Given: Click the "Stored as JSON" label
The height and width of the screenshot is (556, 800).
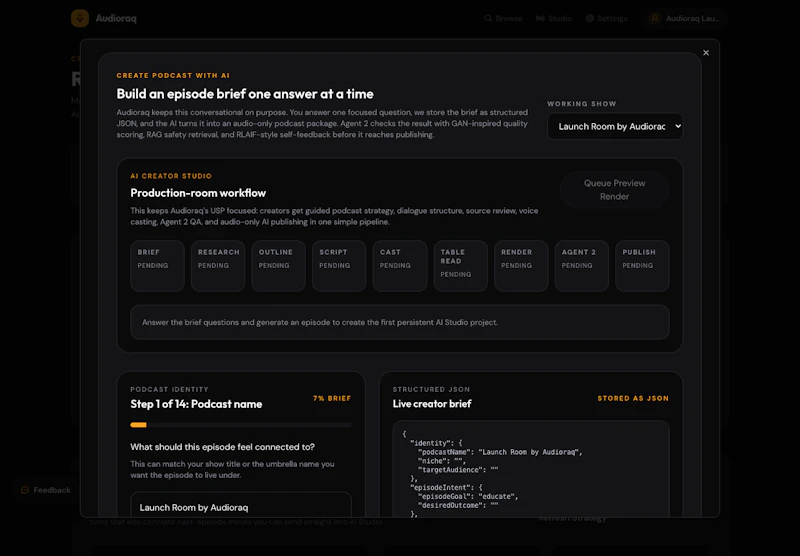Looking at the screenshot, I should tap(633, 398).
